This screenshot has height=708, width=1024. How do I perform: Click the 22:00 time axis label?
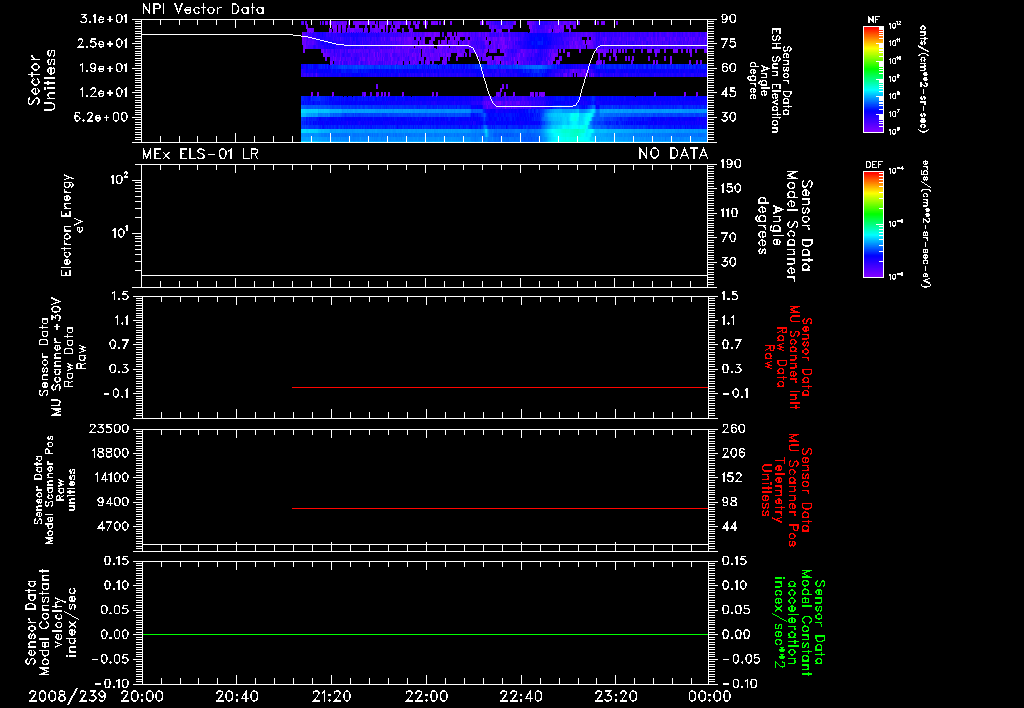point(426,696)
